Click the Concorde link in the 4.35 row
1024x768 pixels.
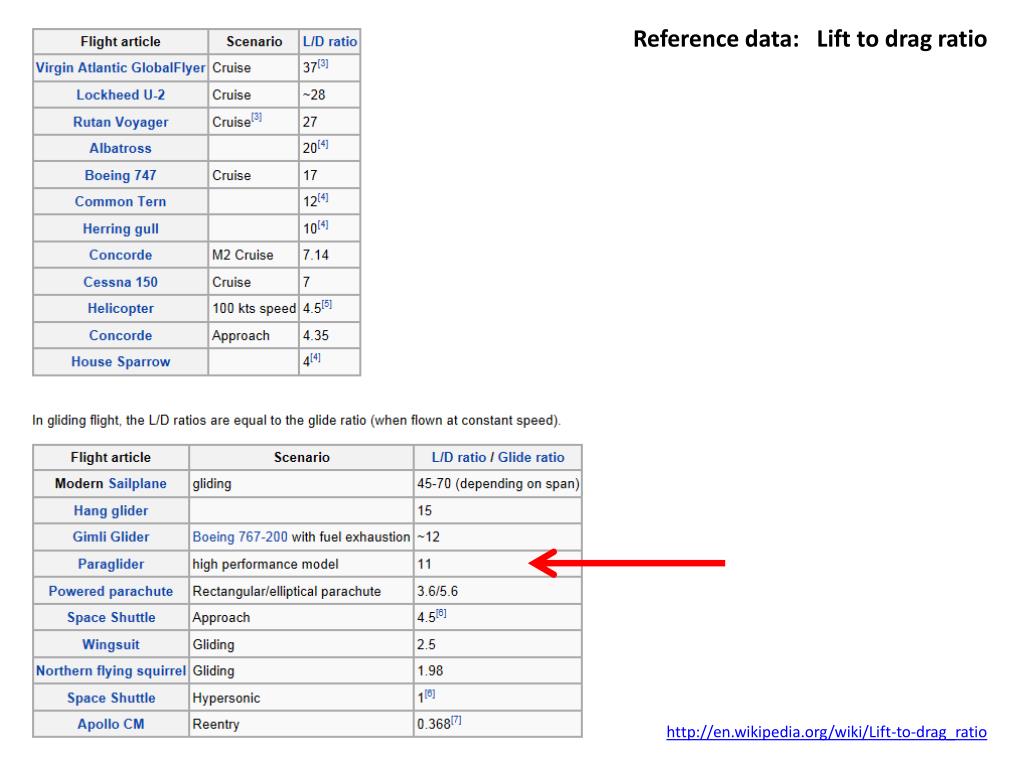click(120, 336)
